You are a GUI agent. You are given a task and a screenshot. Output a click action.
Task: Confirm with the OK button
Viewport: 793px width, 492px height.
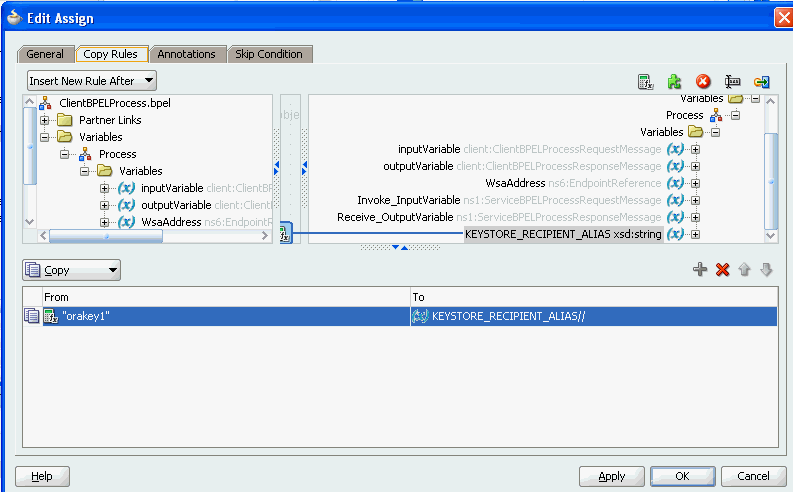[682, 476]
